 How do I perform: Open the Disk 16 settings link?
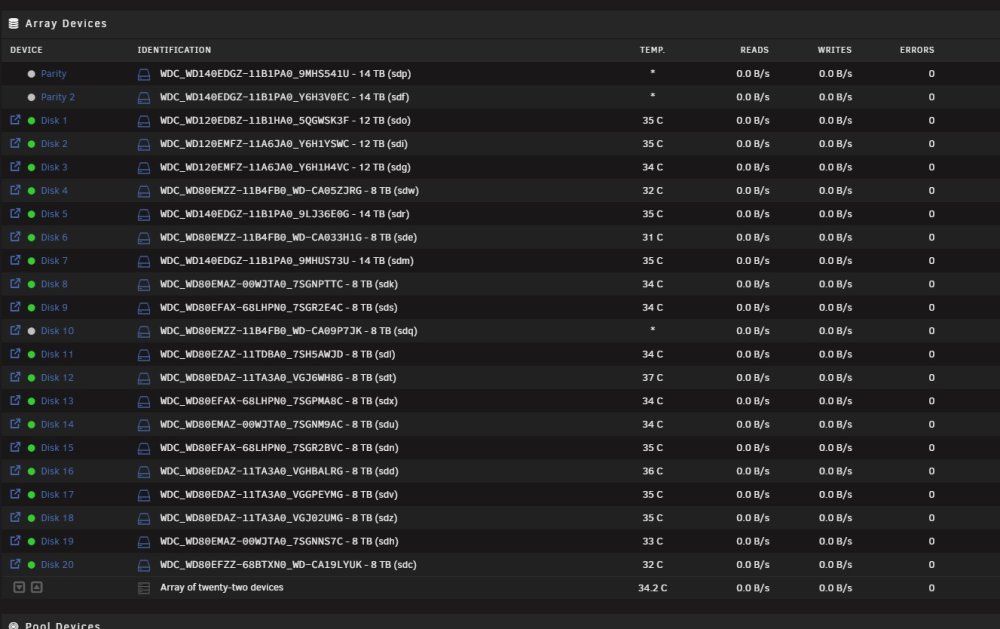tap(57, 471)
